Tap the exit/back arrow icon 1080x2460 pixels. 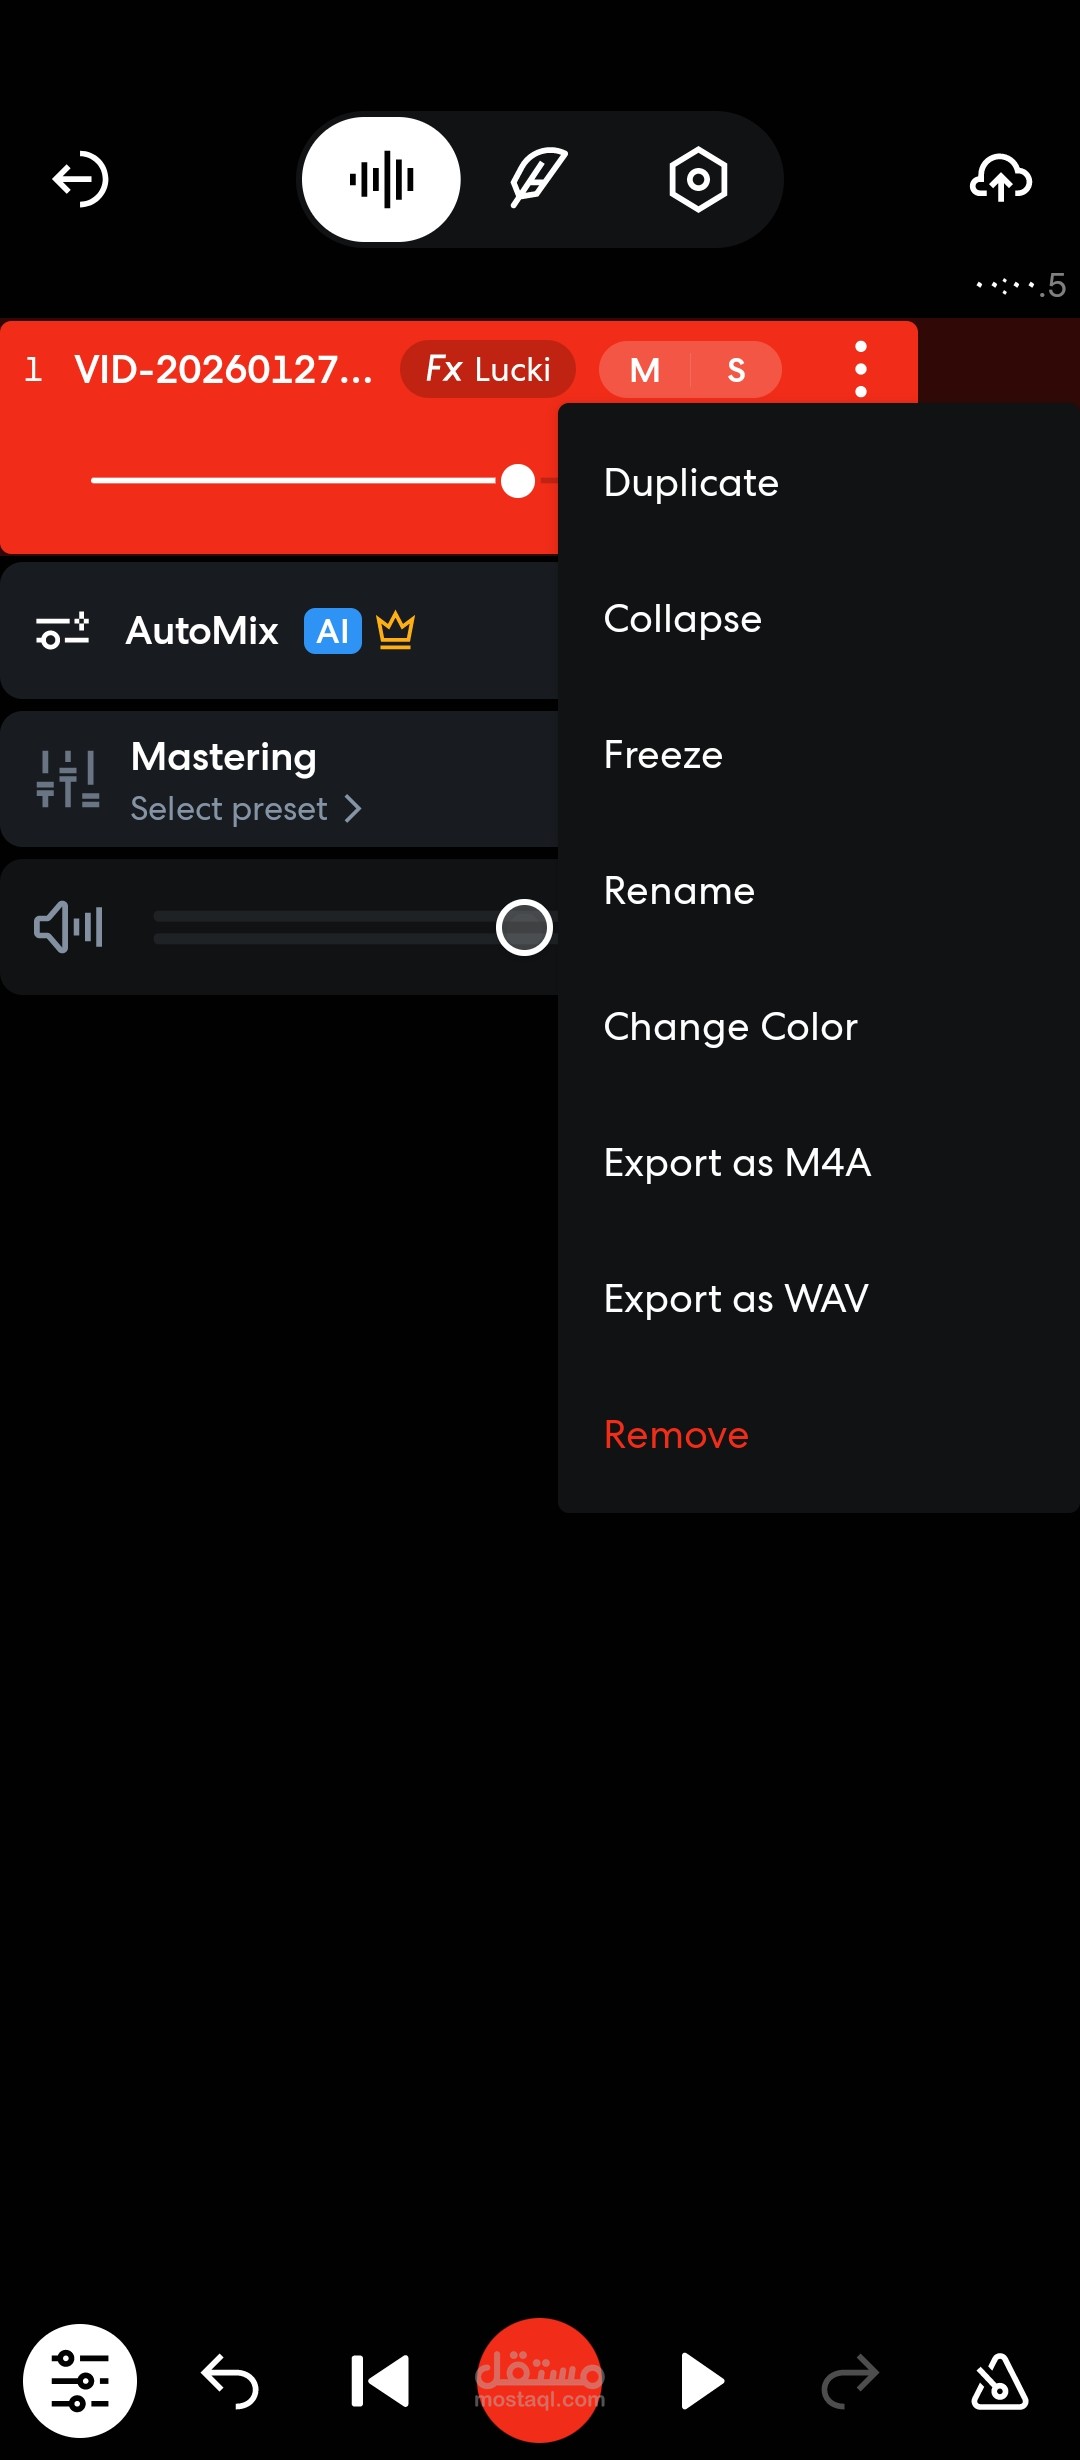tap(80, 180)
